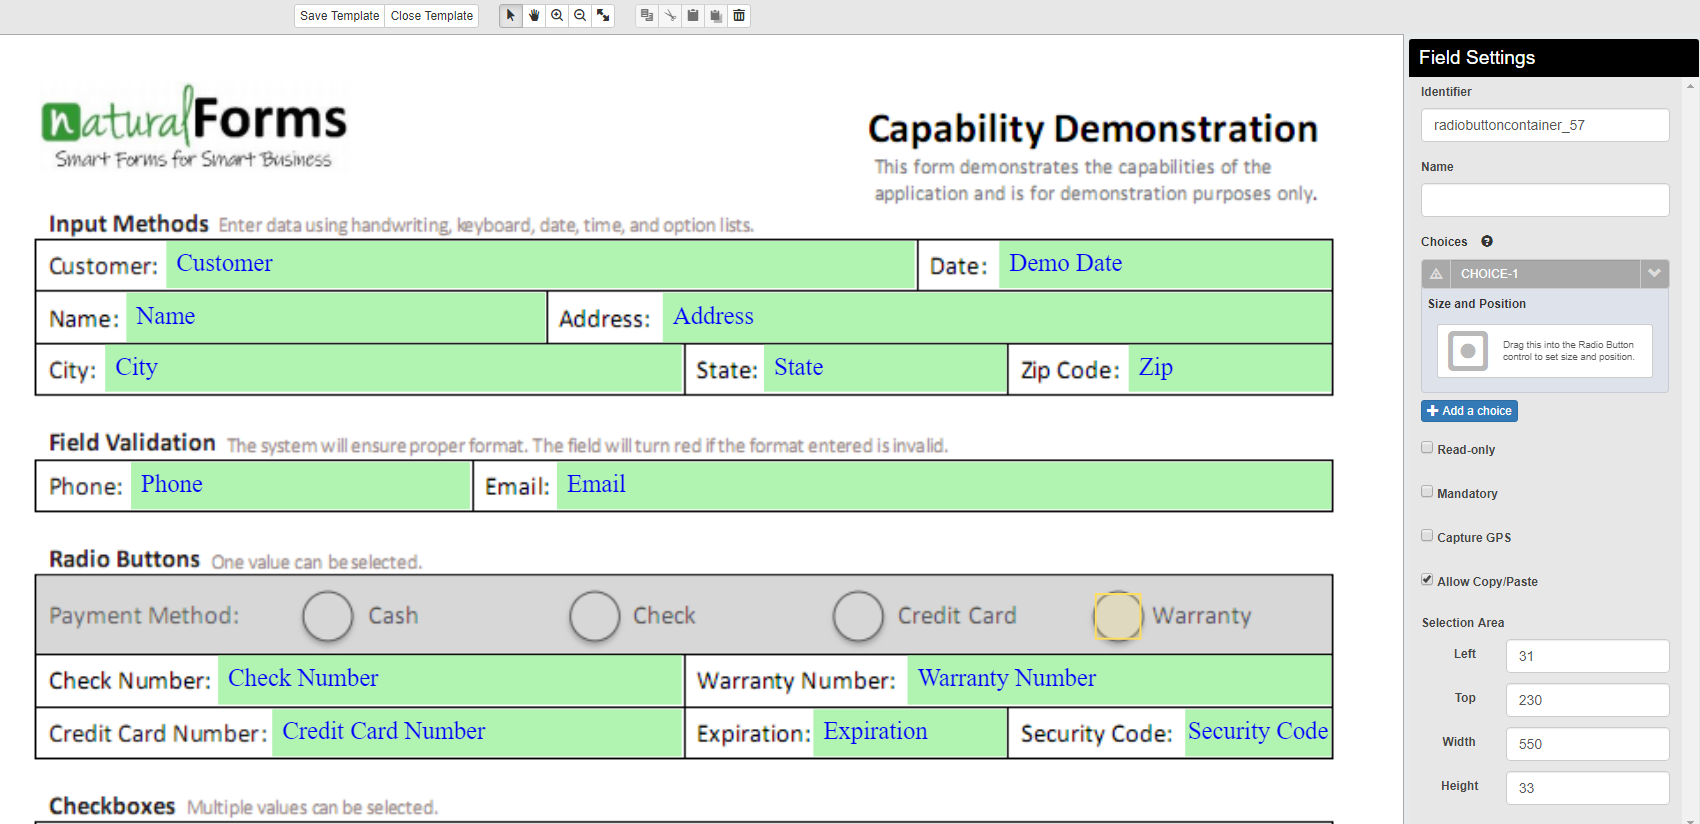Click the Left selection area input

[x=1587, y=656]
